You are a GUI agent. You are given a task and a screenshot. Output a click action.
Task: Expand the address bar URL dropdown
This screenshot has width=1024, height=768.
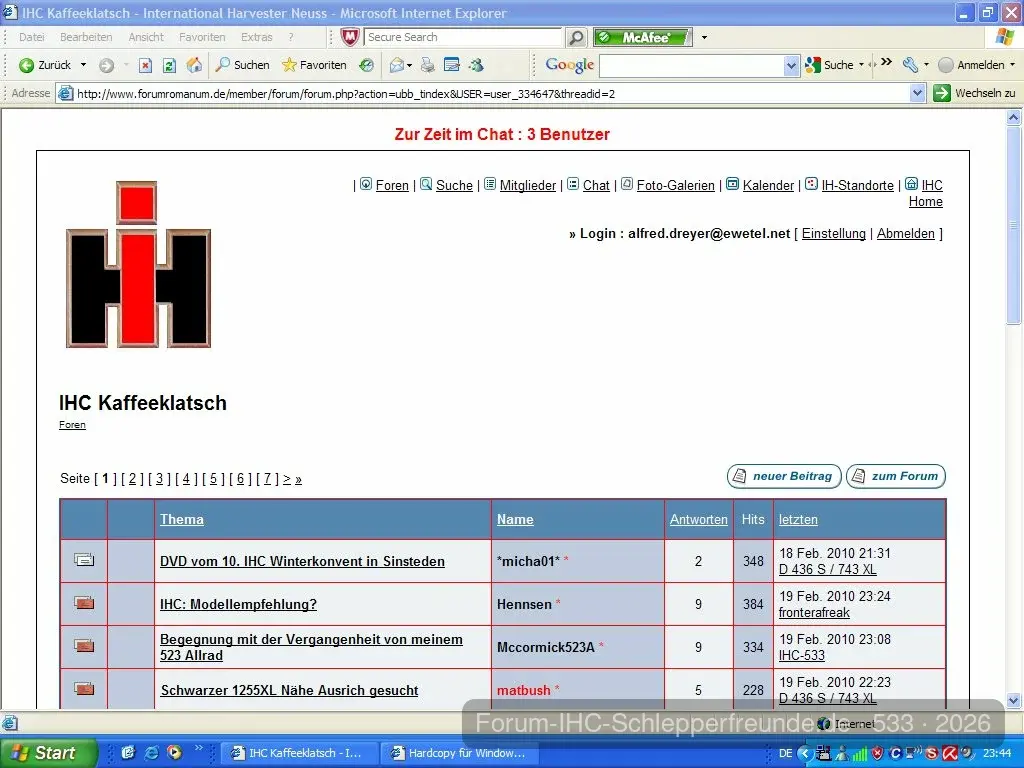point(917,93)
